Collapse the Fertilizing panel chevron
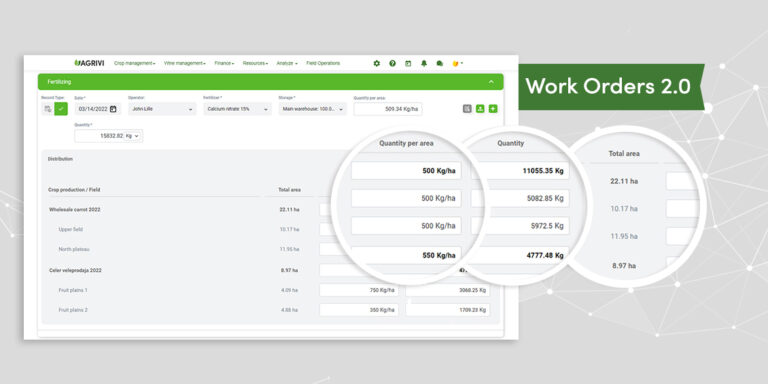The width and height of the screenshot is (768, 384). (491, 82)
